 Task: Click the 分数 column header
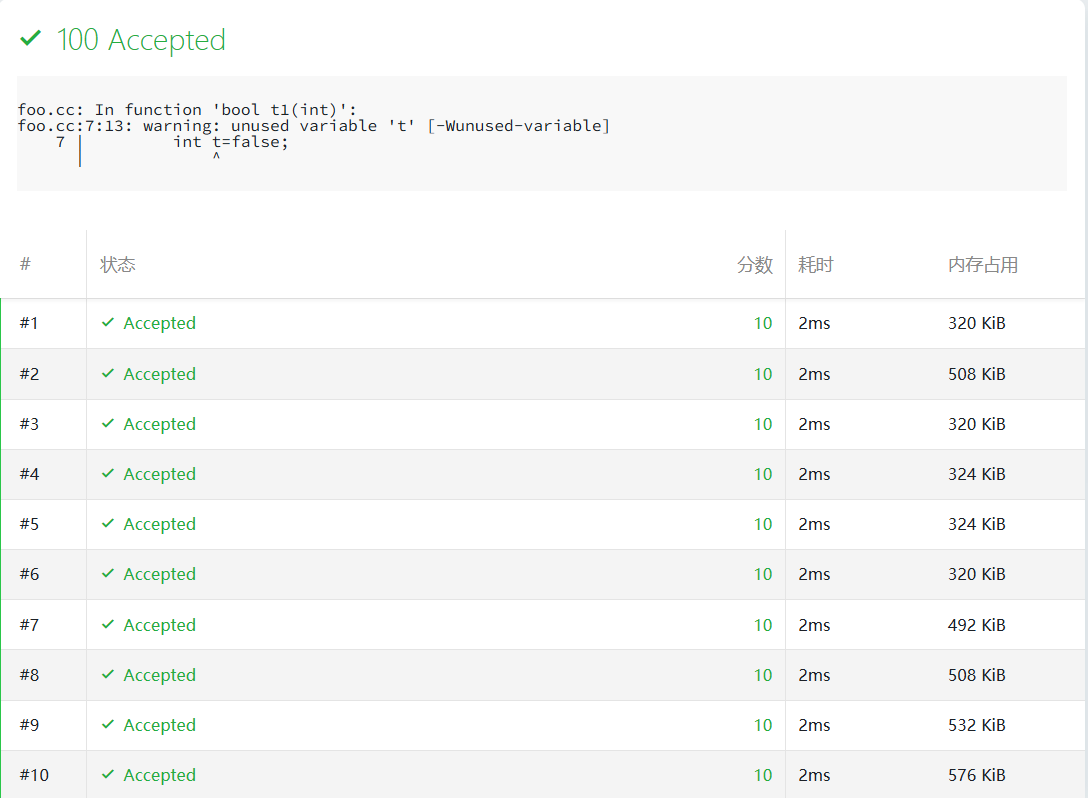(755, 265)
